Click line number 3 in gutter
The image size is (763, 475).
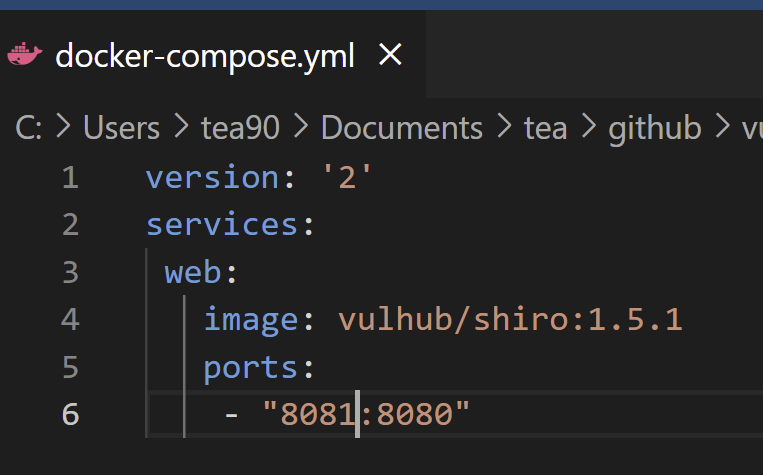[71, 272]
